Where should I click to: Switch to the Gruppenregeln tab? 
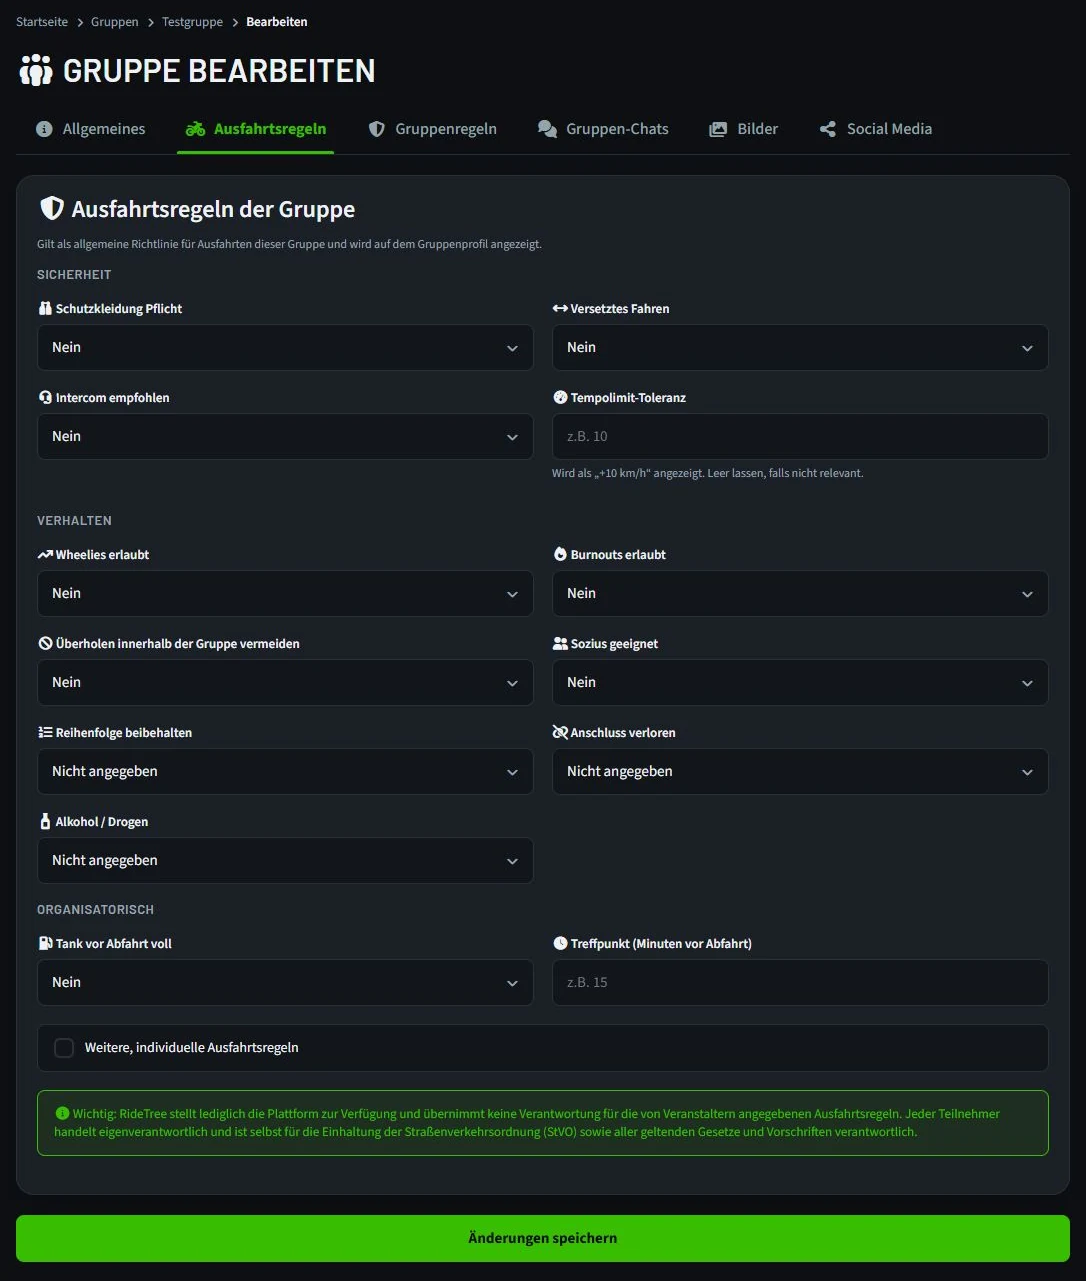[x=433, y=129]
